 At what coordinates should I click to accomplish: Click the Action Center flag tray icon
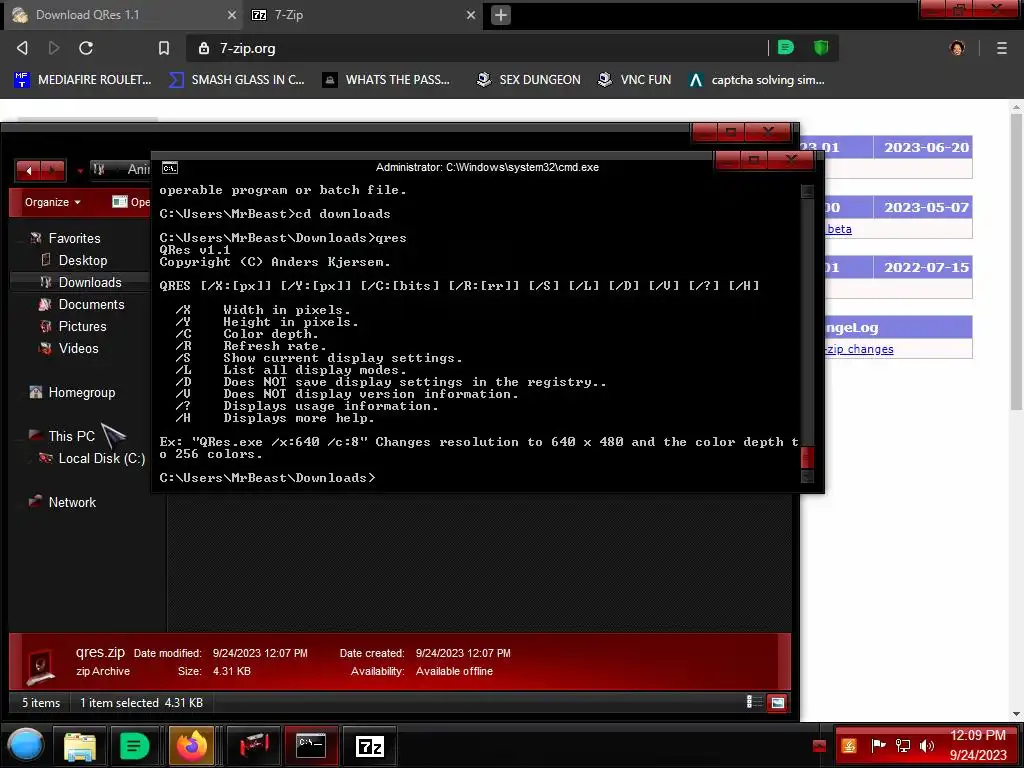pos(878,745)
